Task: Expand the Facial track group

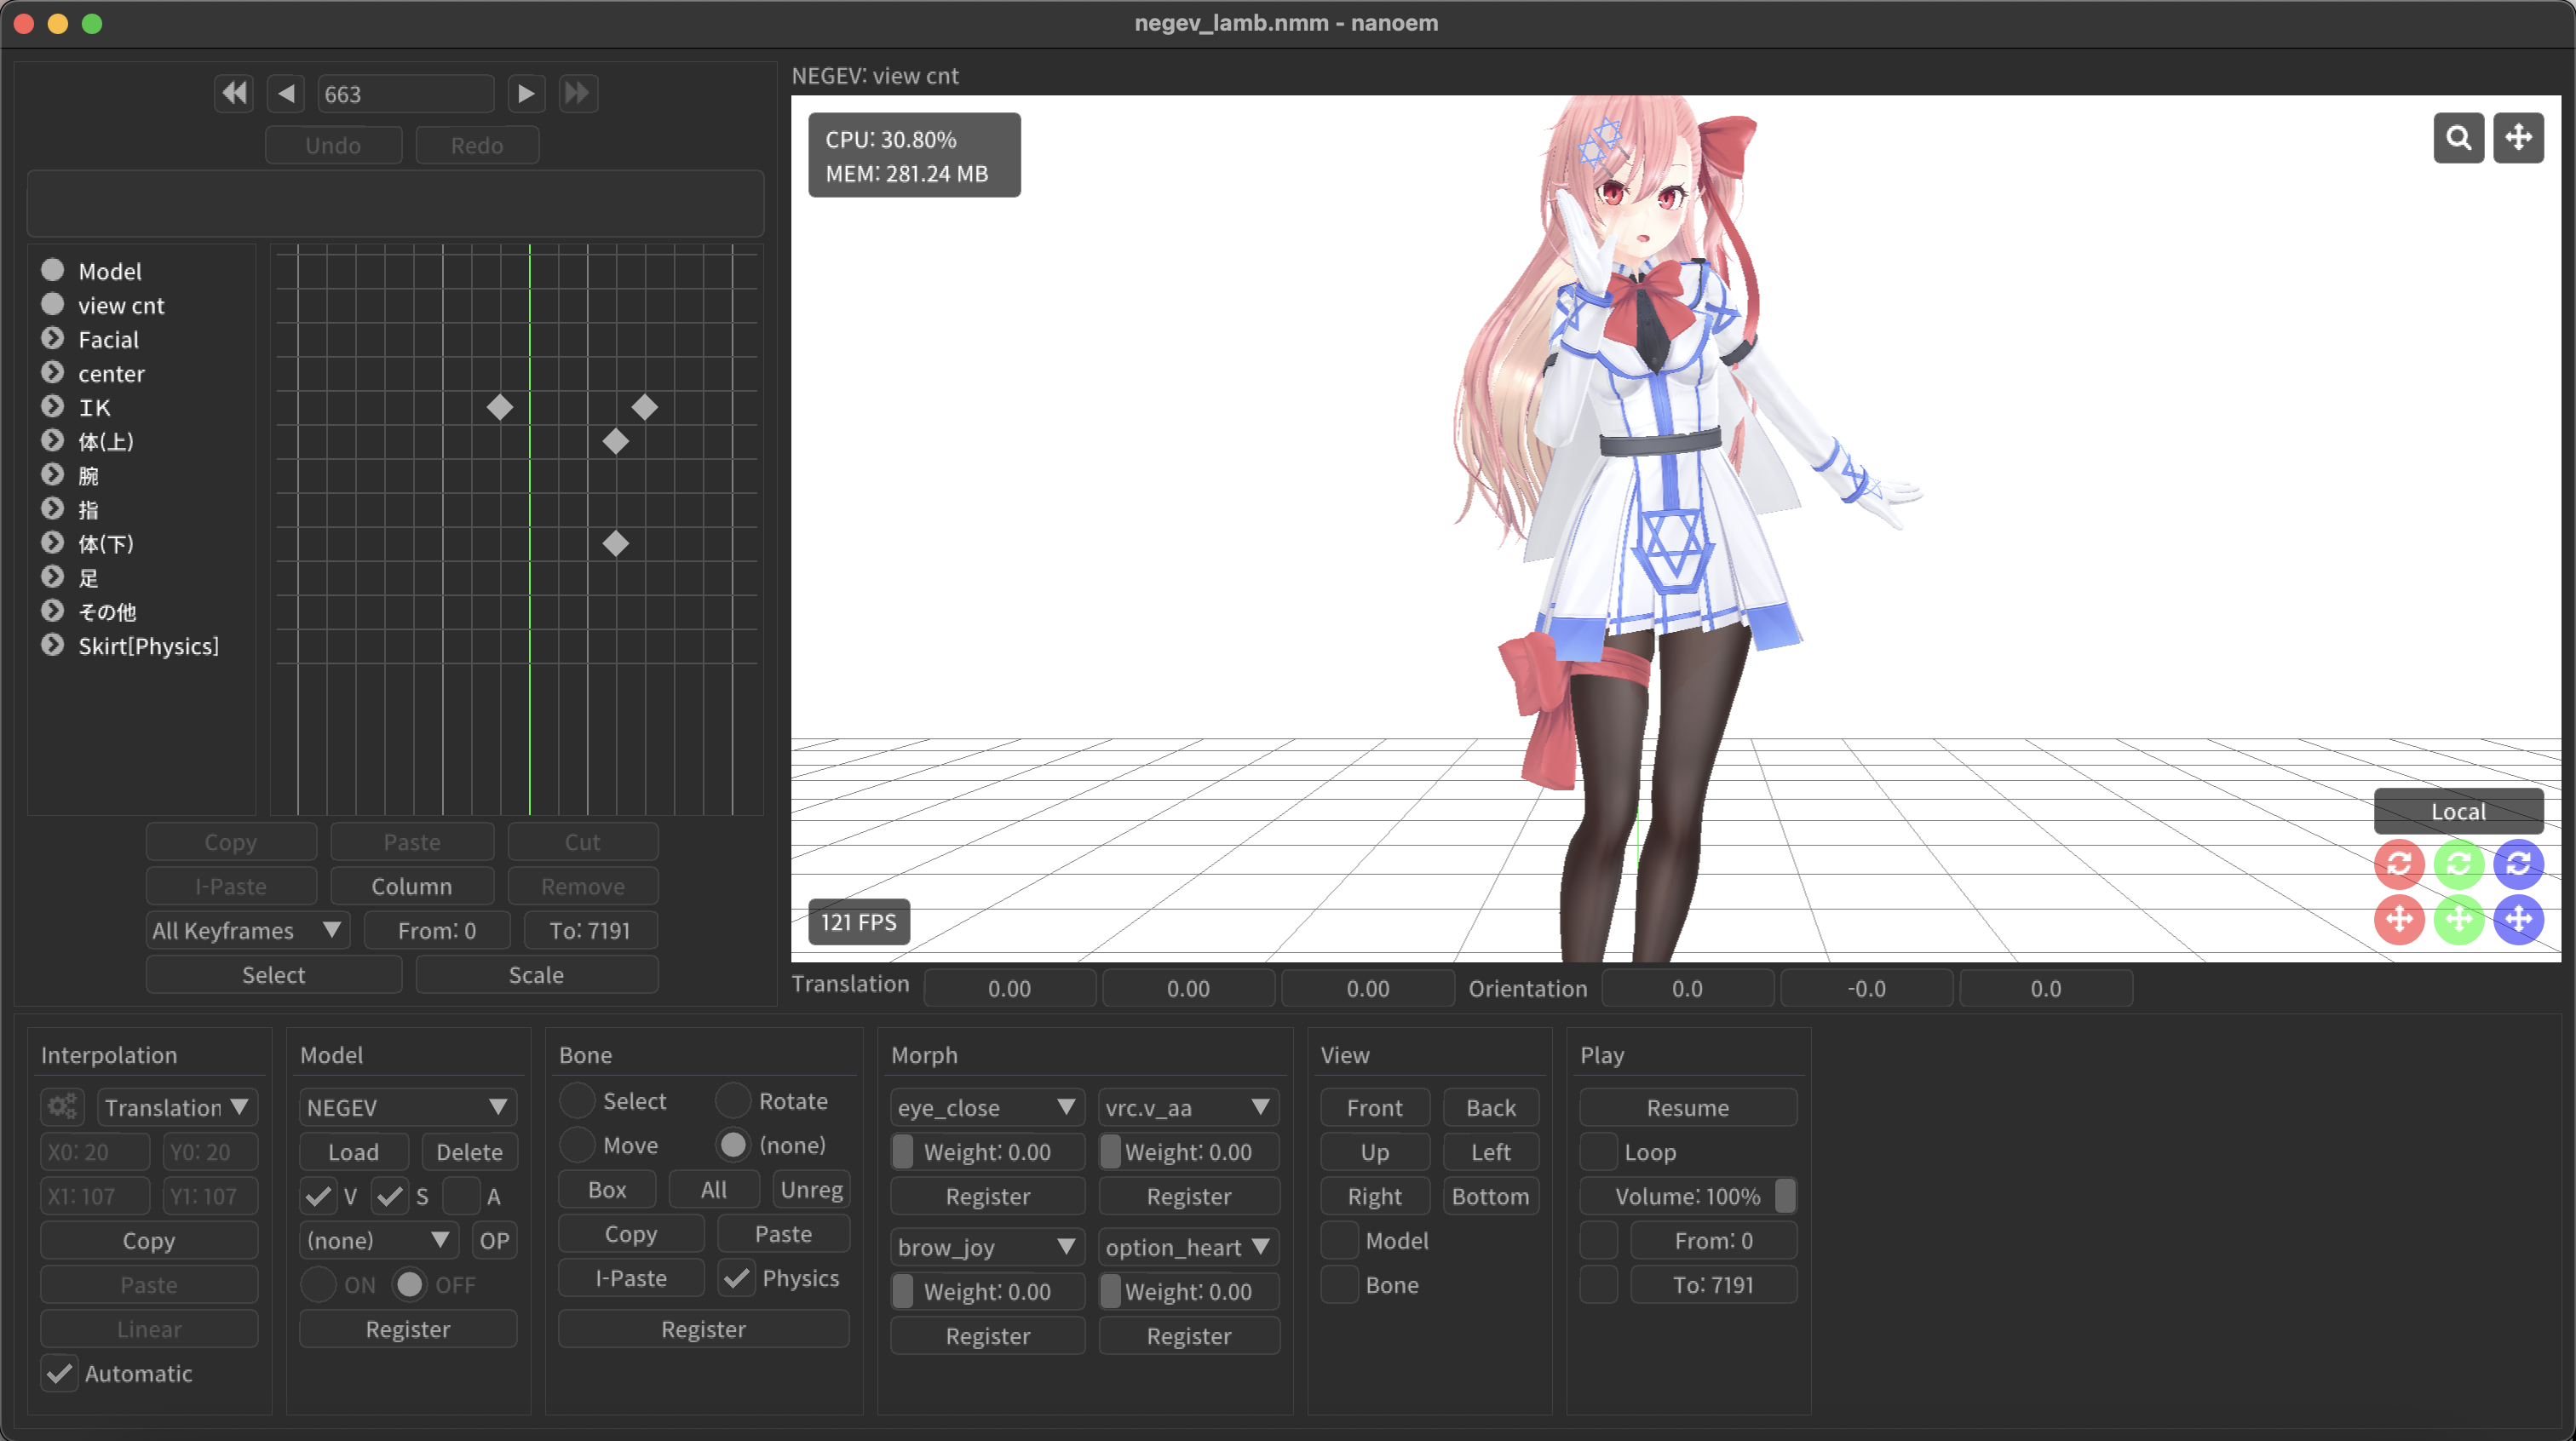Action: (53, 339)
